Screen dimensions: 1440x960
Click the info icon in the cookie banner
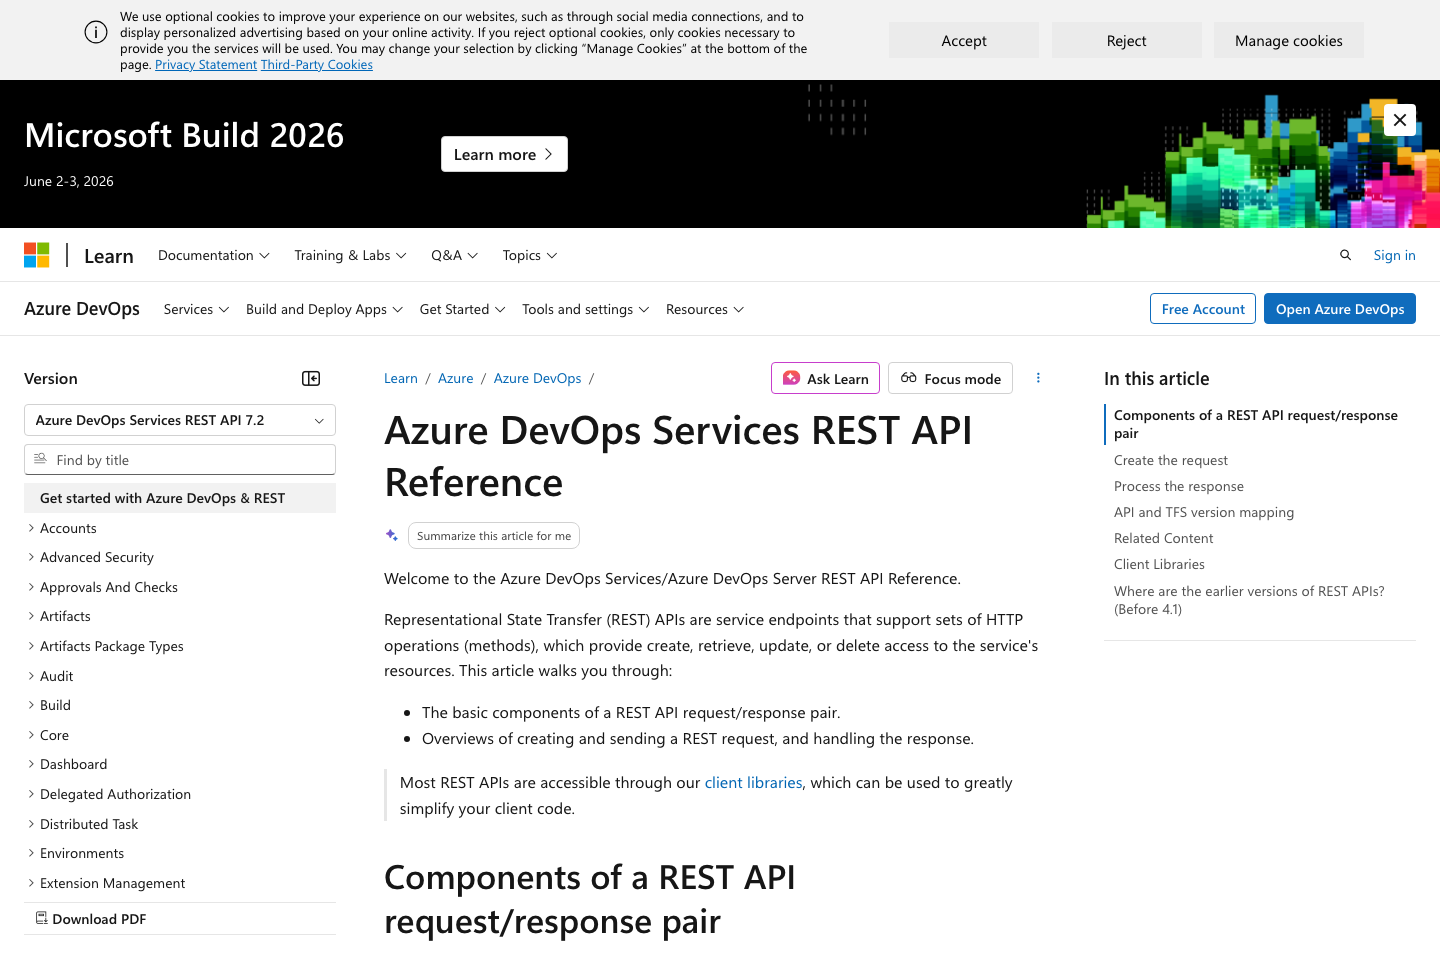click(x=95, y=31)
